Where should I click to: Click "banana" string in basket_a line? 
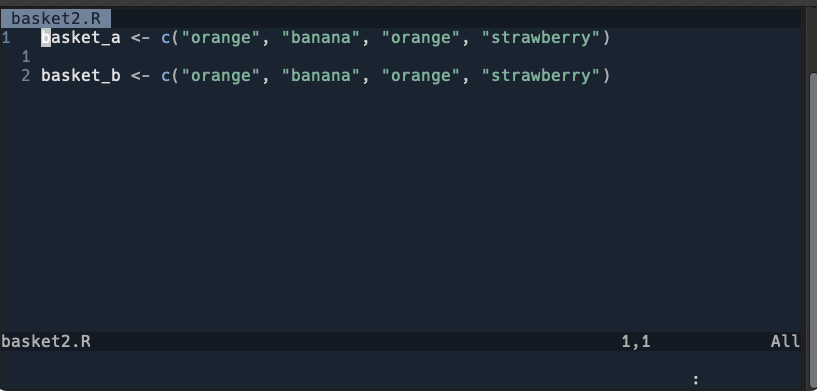click(321, 38)
